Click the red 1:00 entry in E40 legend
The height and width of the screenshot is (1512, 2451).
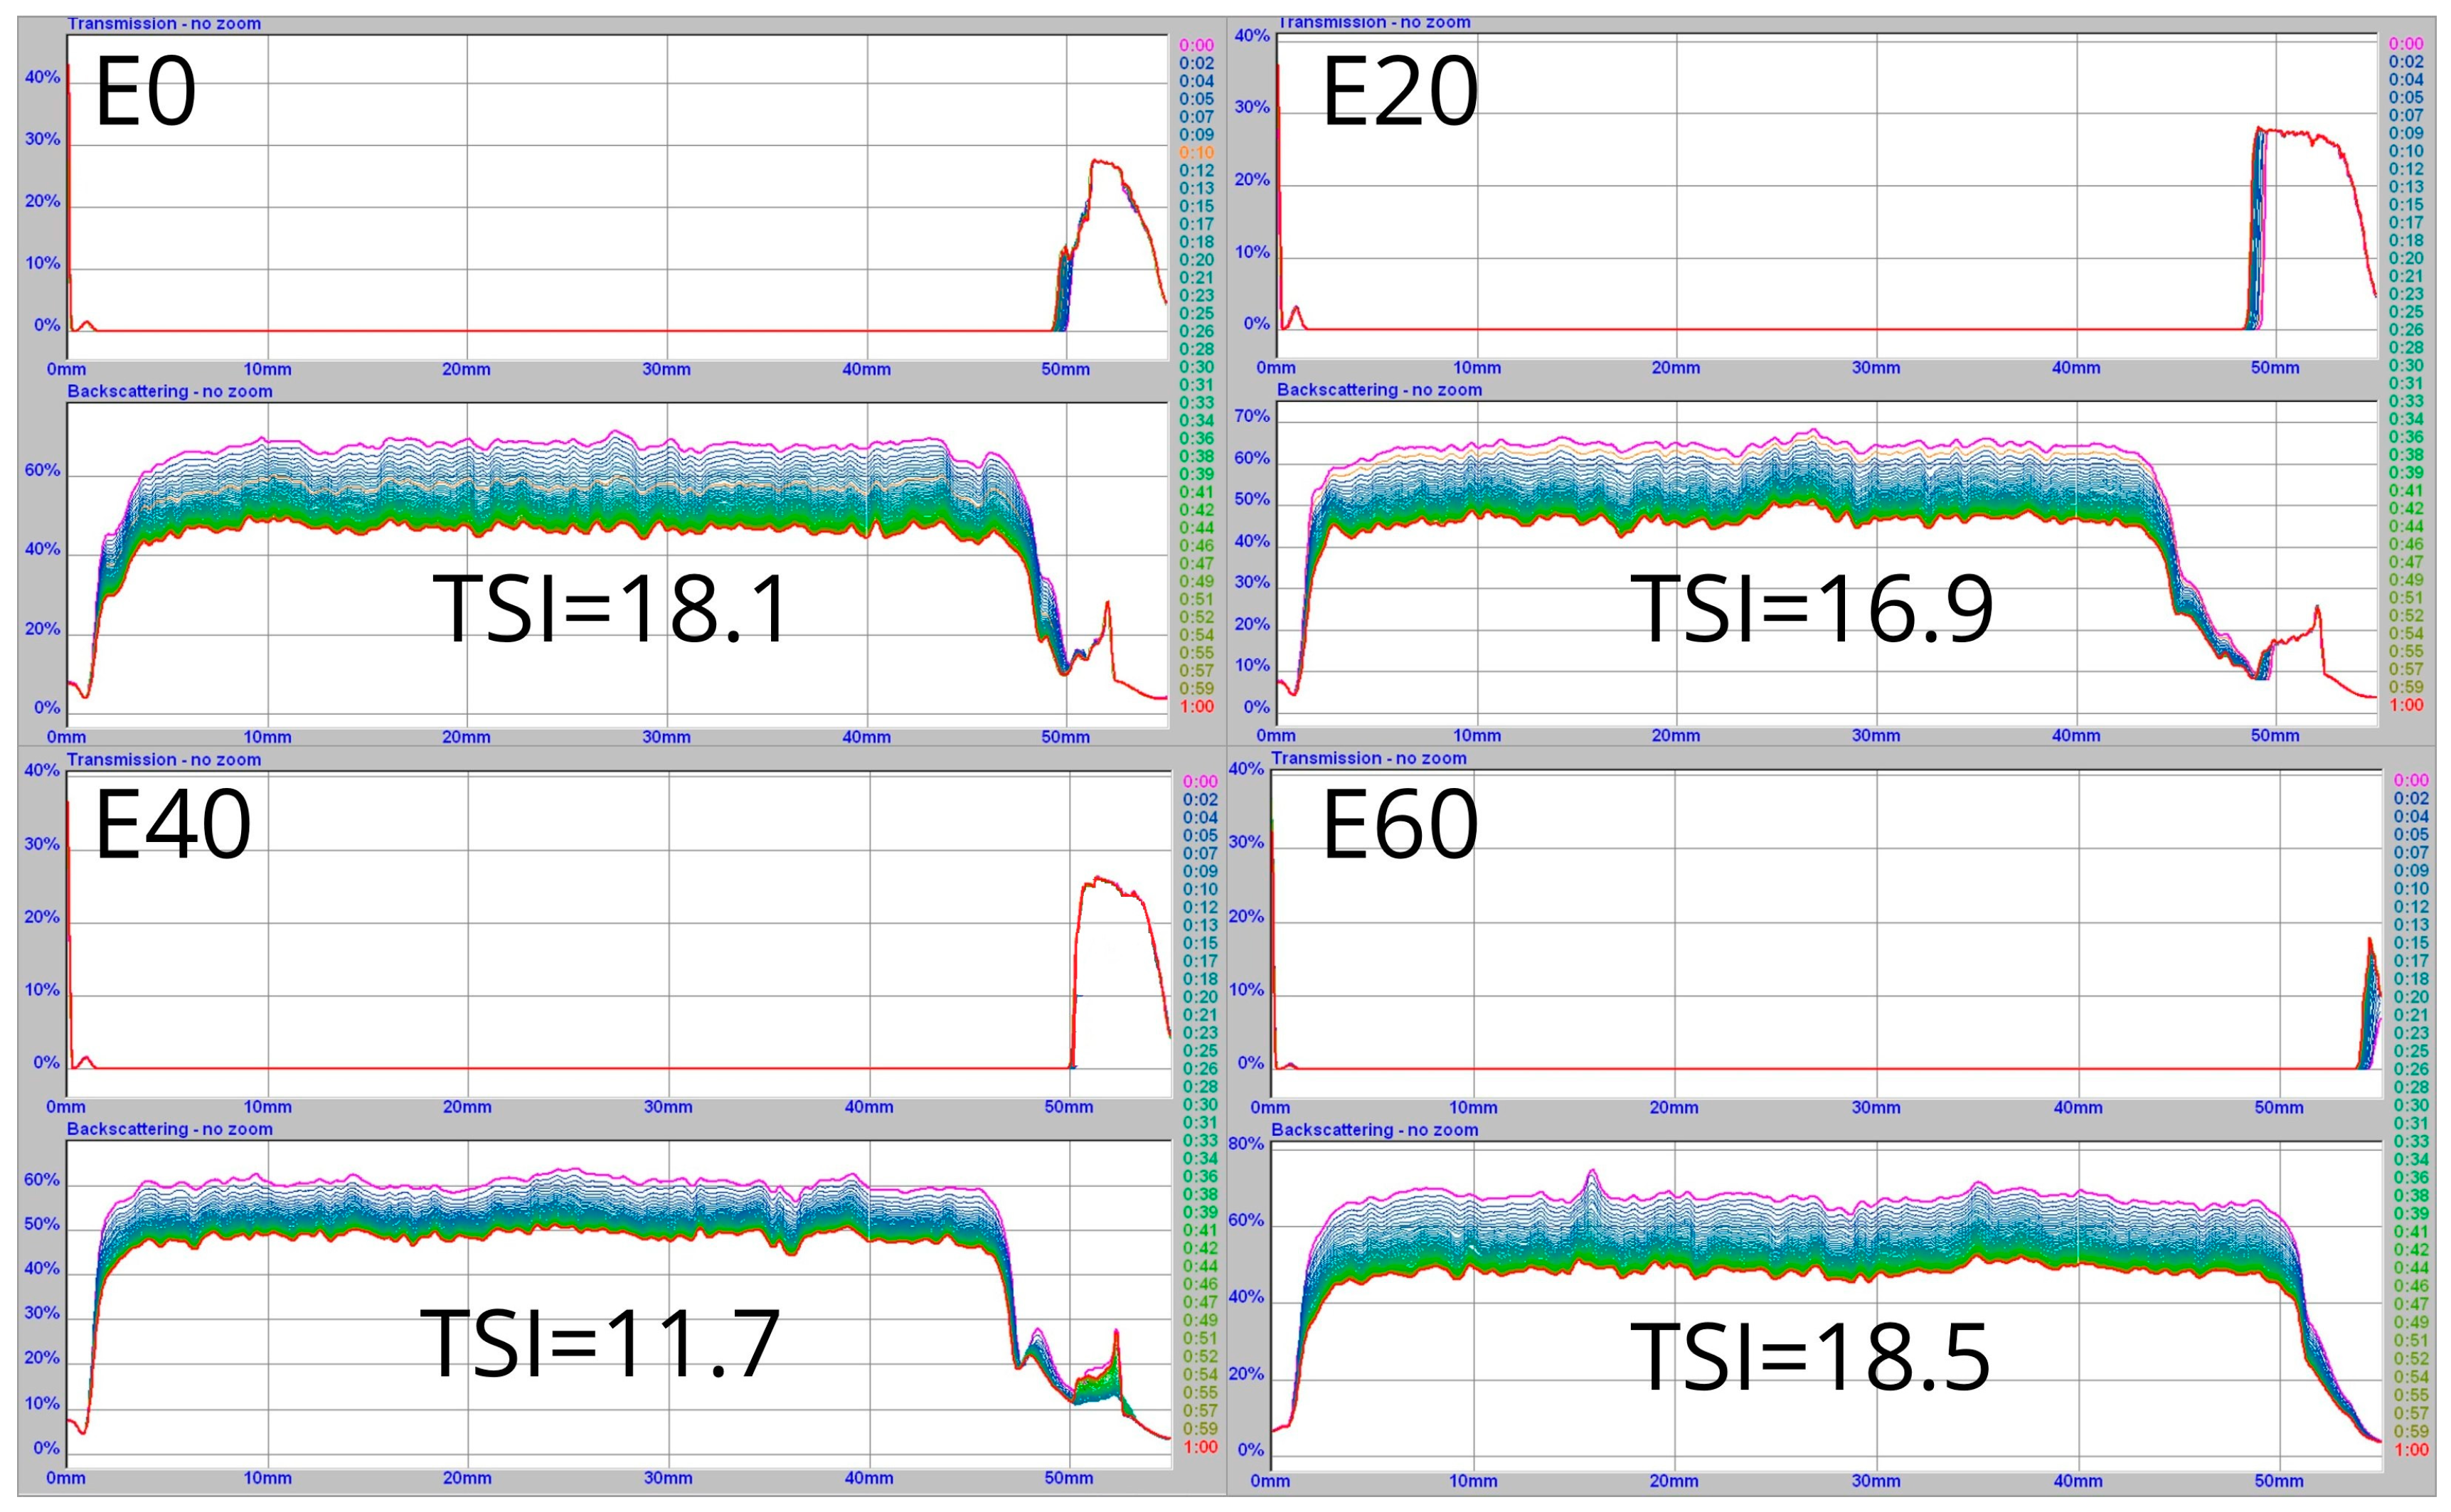tap(1200, 1447)
